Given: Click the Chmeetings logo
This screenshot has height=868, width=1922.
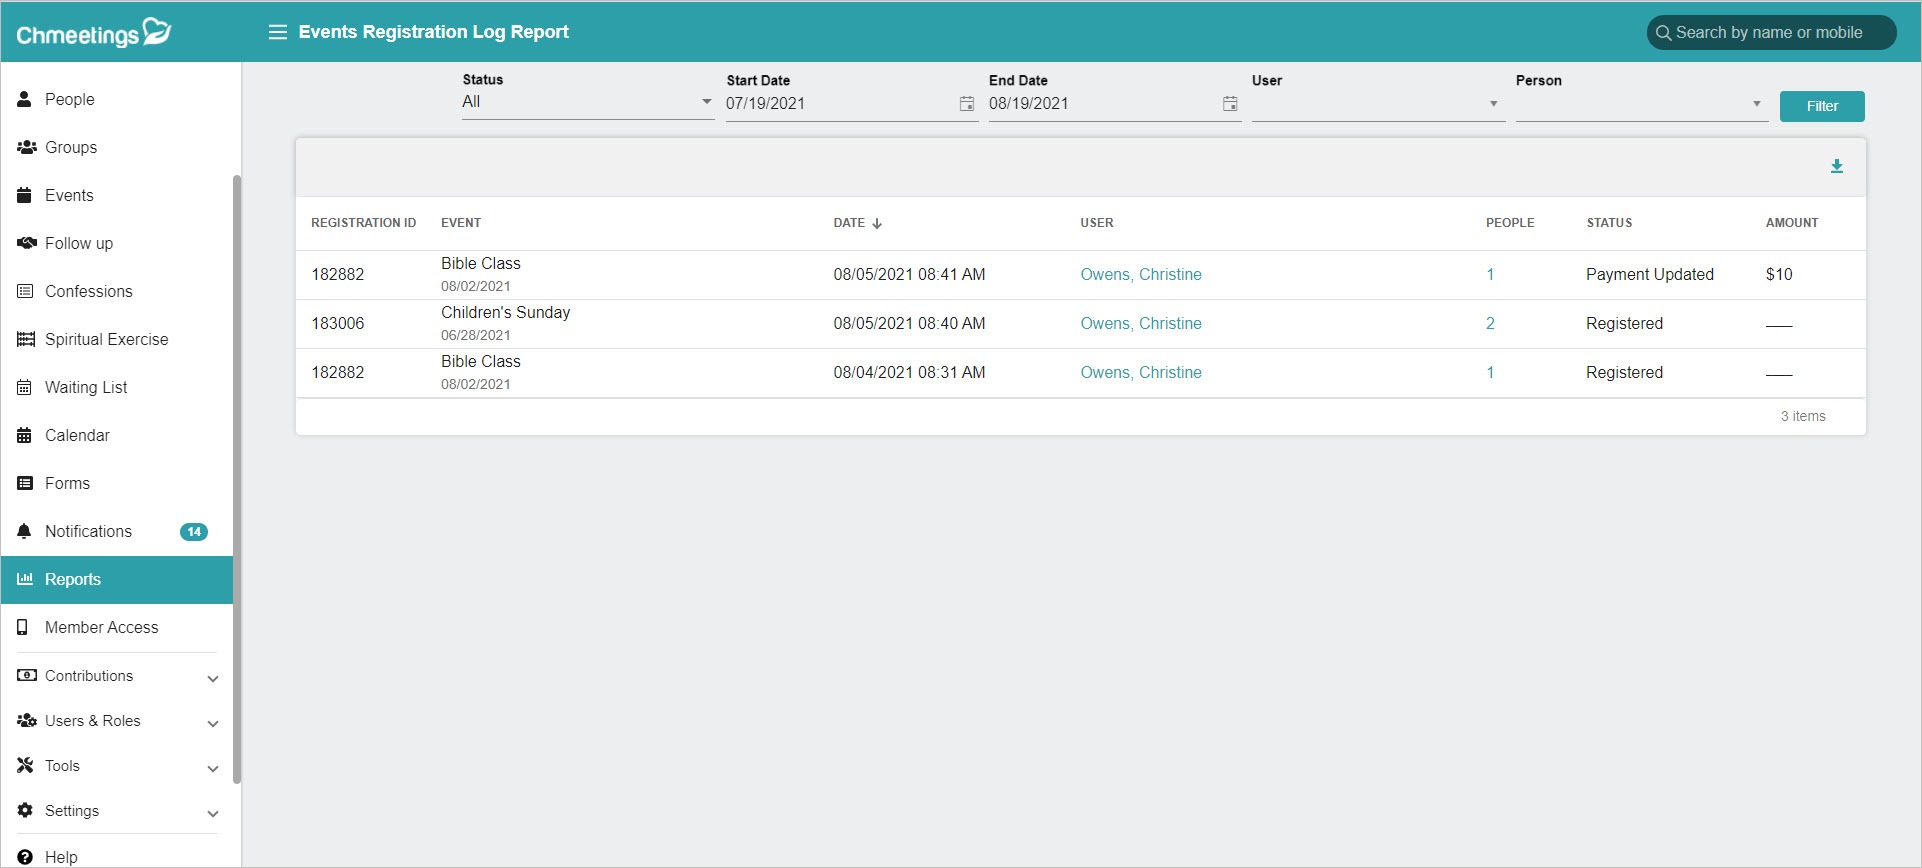Looking at the screenshot, I should 94,33.
